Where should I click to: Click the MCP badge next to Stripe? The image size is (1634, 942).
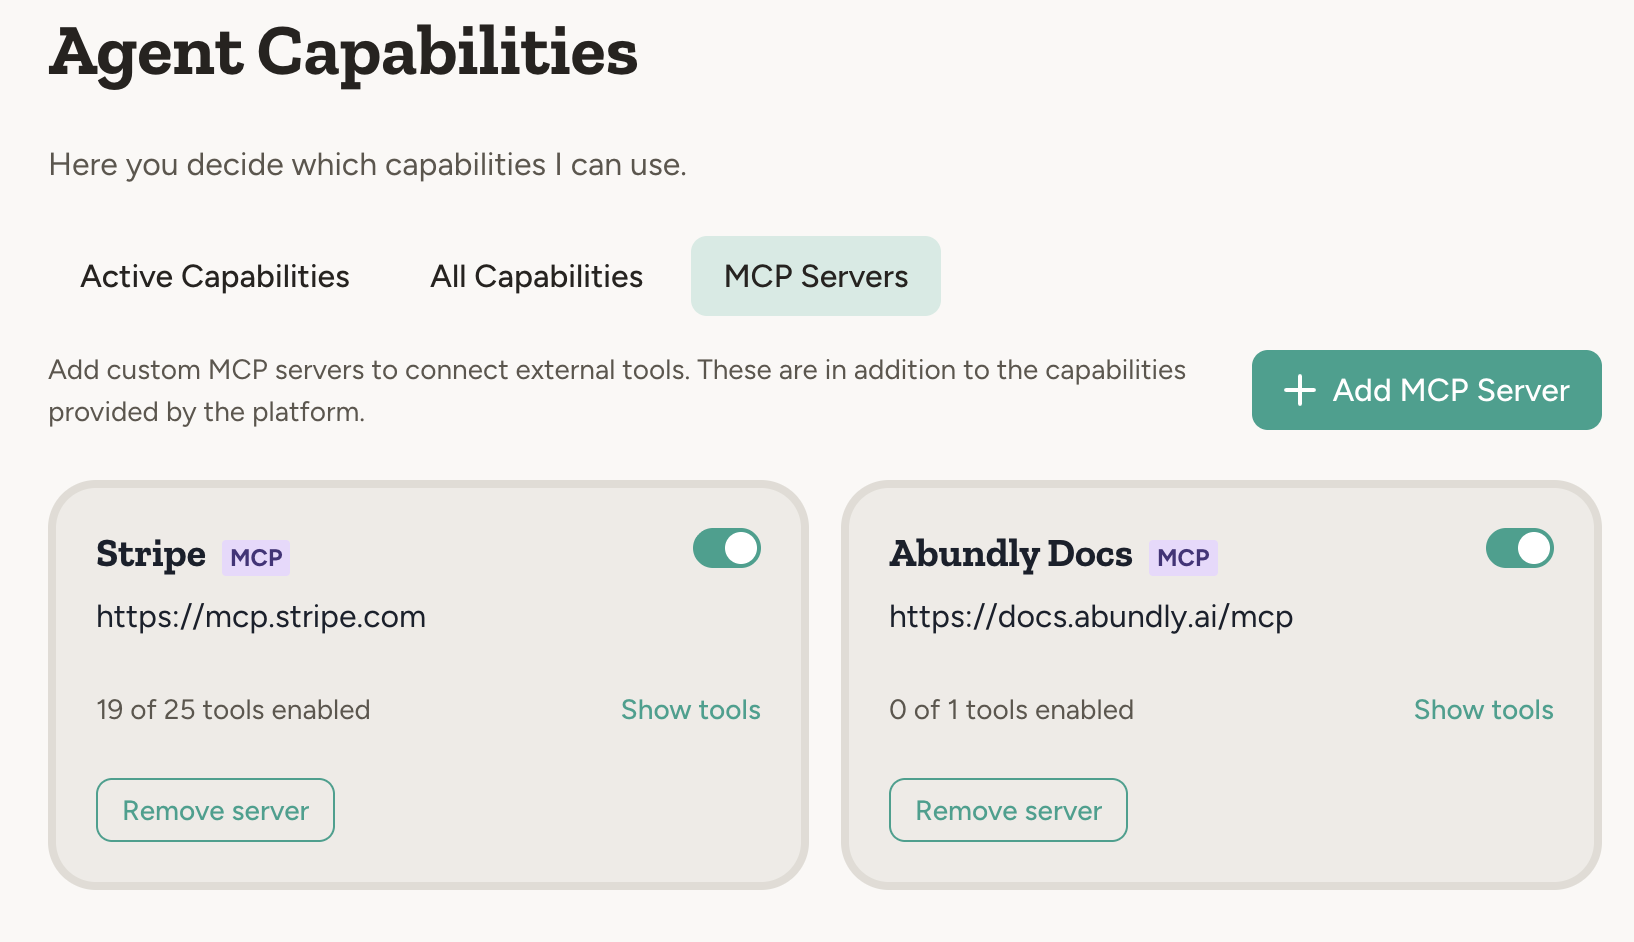tap(256, 557)
